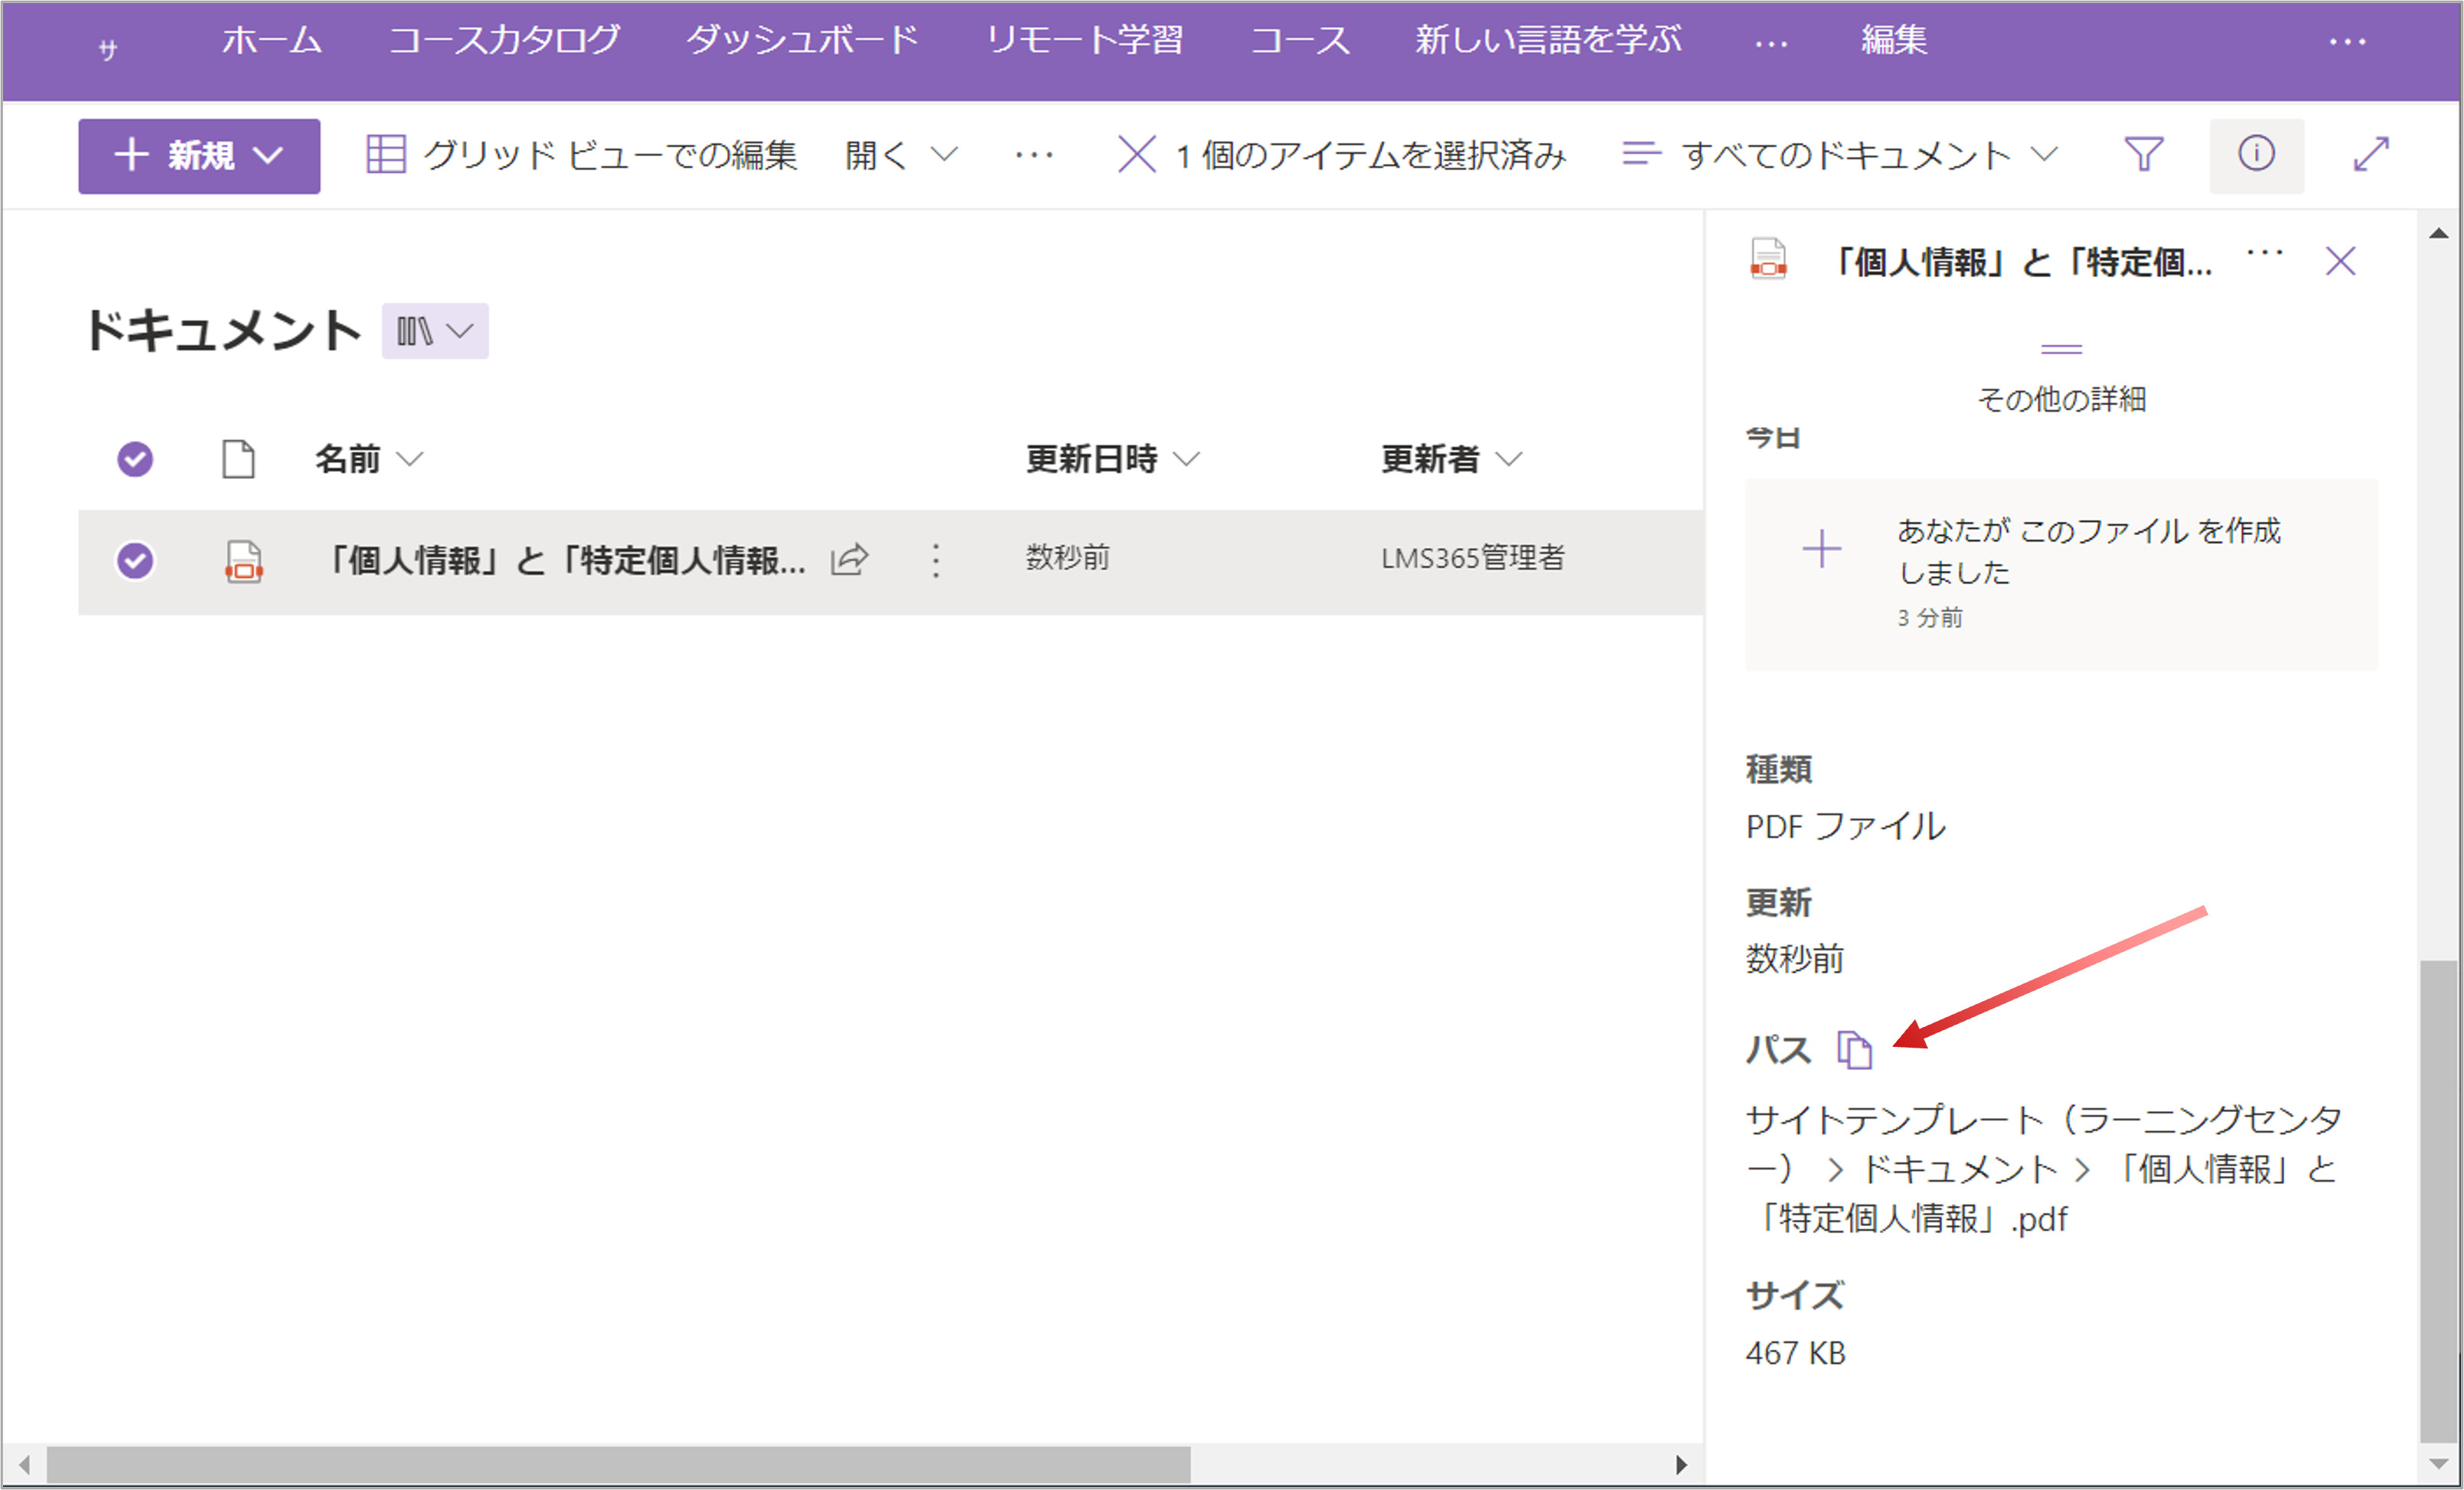The image size is (2464, 1490).
Task: Click the PDF file icon in the list row
Action: 243,561
